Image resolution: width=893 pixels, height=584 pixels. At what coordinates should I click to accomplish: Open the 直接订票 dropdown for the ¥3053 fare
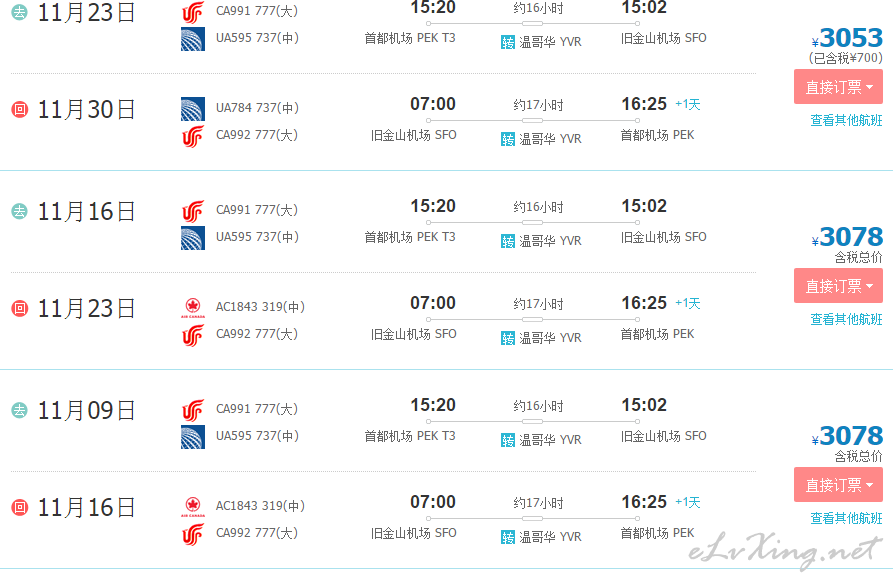pyautogui.click(x=838, y=87)
